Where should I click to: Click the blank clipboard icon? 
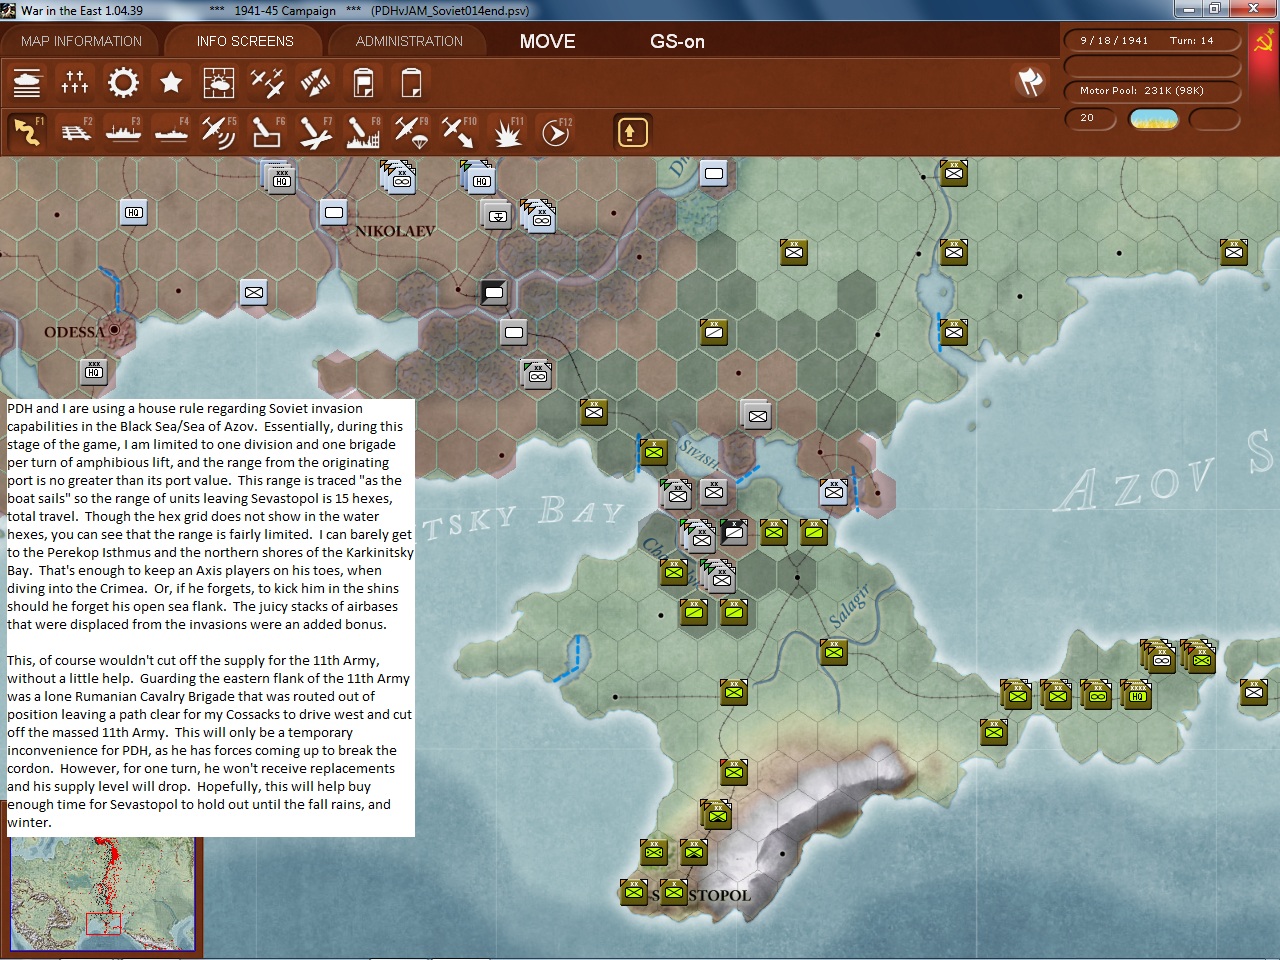(x=411, y=82)
